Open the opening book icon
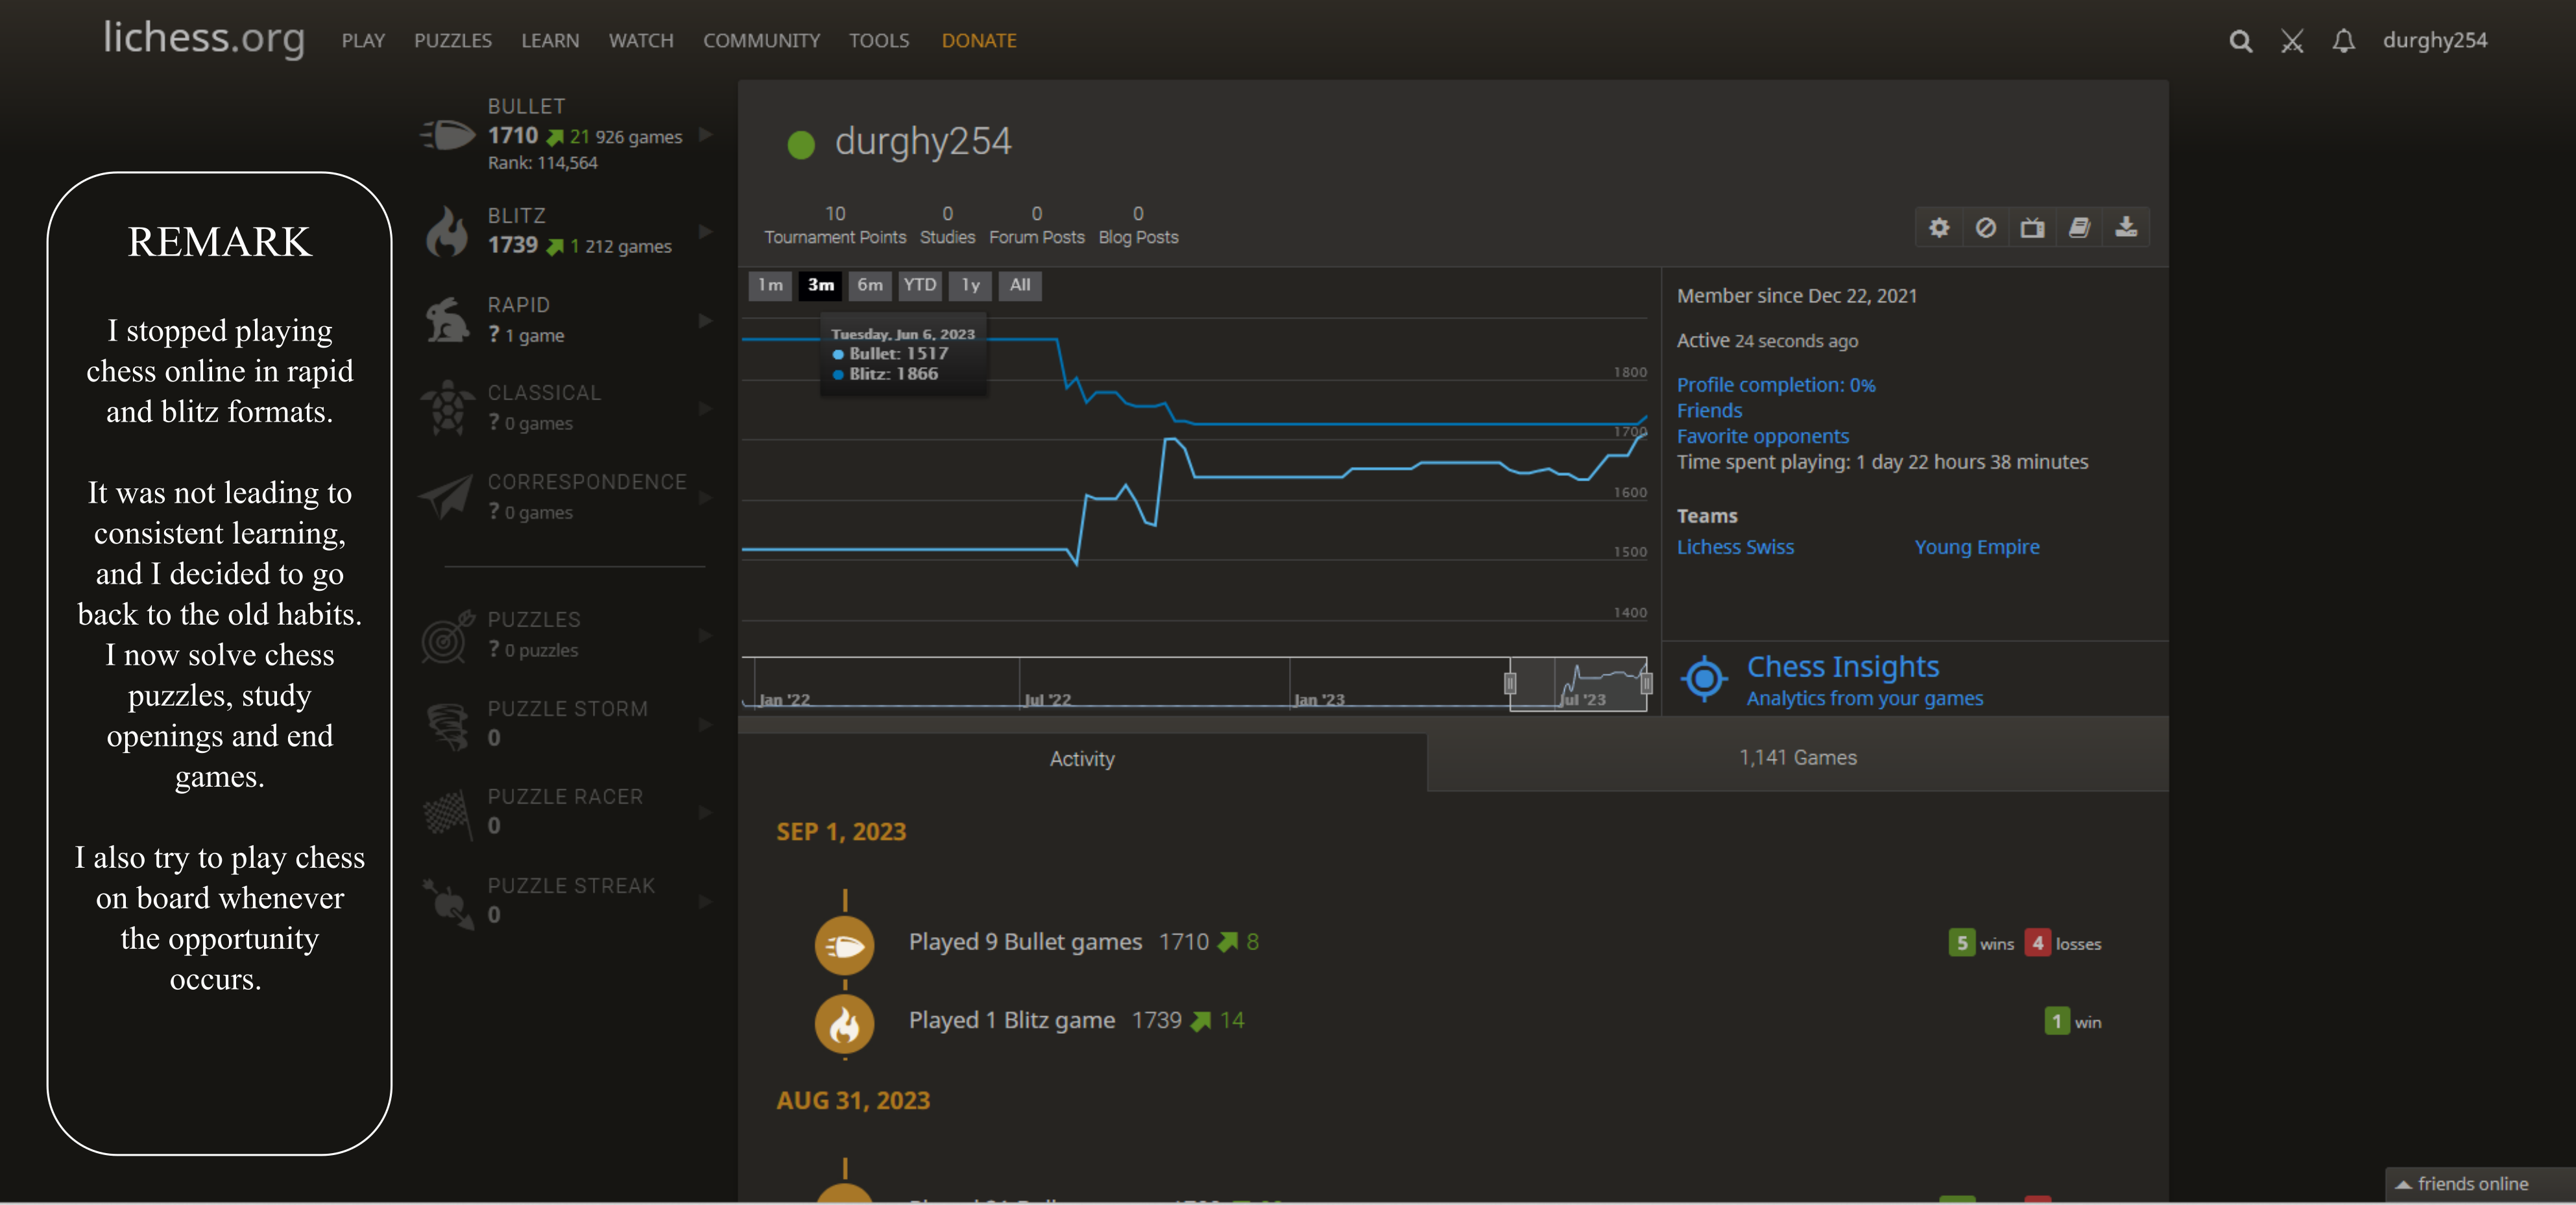Viewport: 2576px width, 1205px height. click(2079, 228)
